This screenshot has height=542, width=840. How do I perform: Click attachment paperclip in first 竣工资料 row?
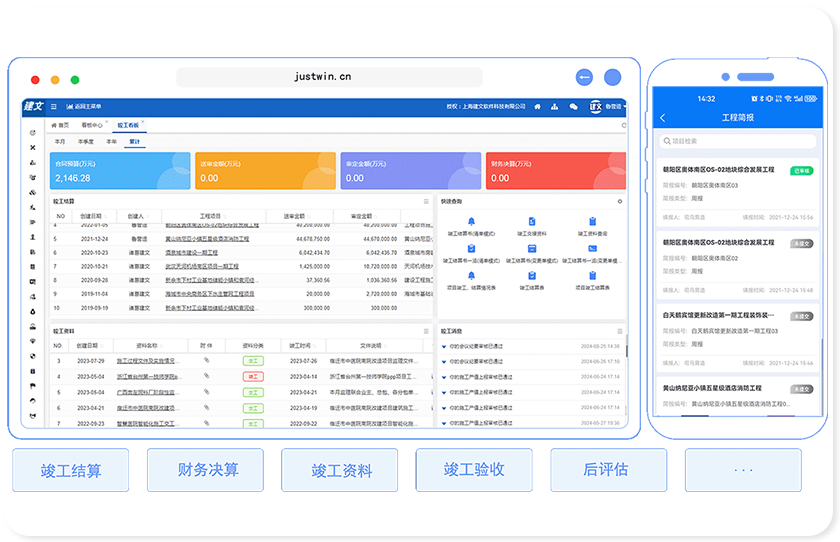(x=206, y=360)
